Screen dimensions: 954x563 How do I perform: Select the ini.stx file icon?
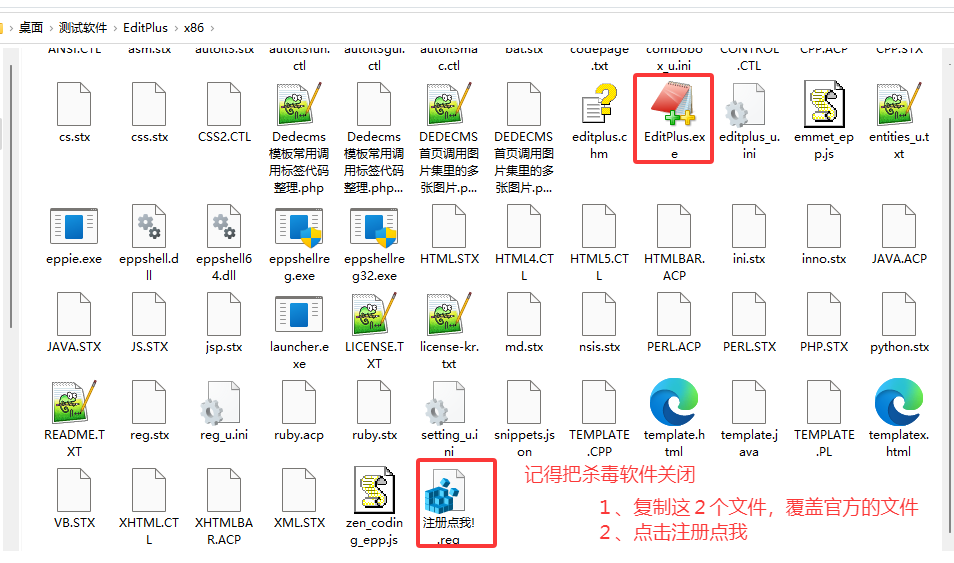tap(749, 226)
